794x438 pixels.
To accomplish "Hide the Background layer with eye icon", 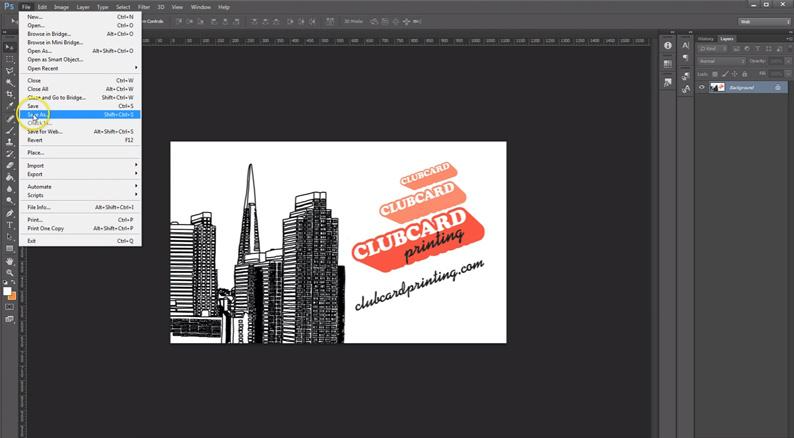I will tap(702, 88).
